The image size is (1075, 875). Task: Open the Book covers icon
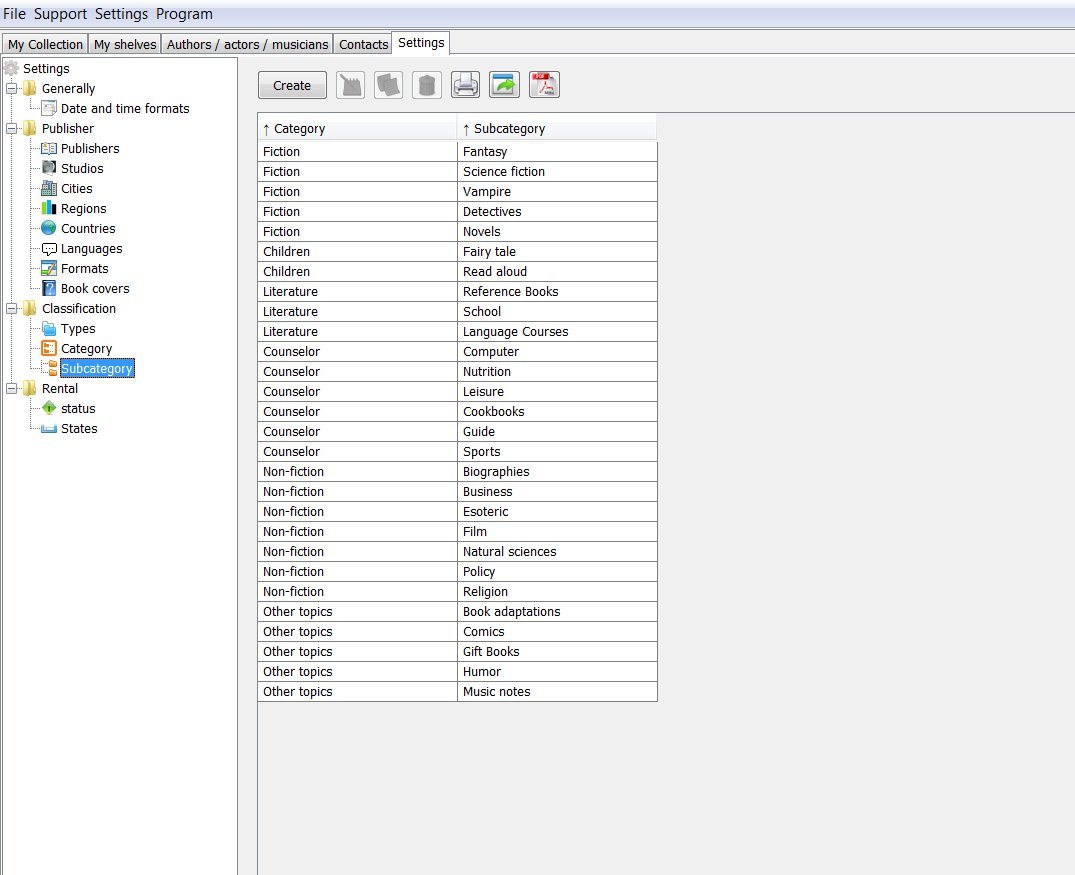tap(49, 288)
